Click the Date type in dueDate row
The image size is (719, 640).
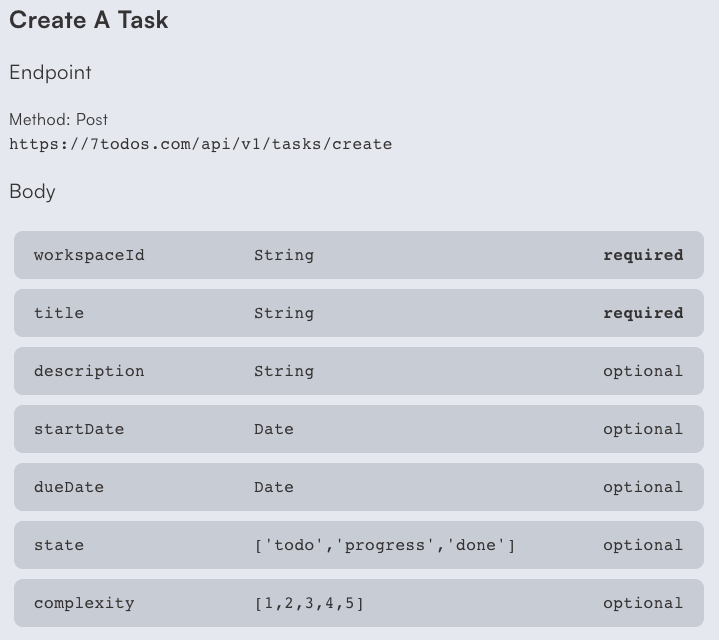pyautogui.click(x=274, y=487)
